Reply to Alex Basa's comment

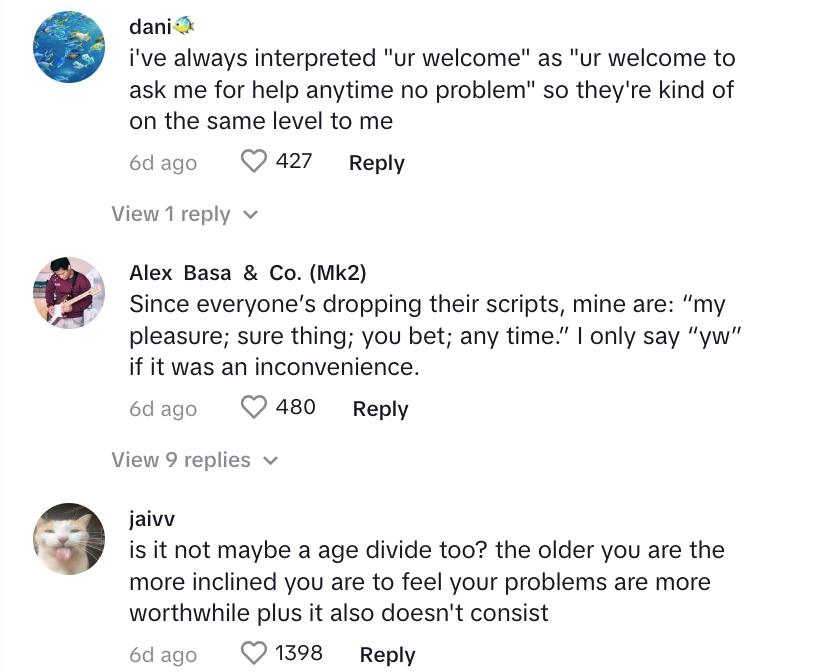click(x=380, y=408)
